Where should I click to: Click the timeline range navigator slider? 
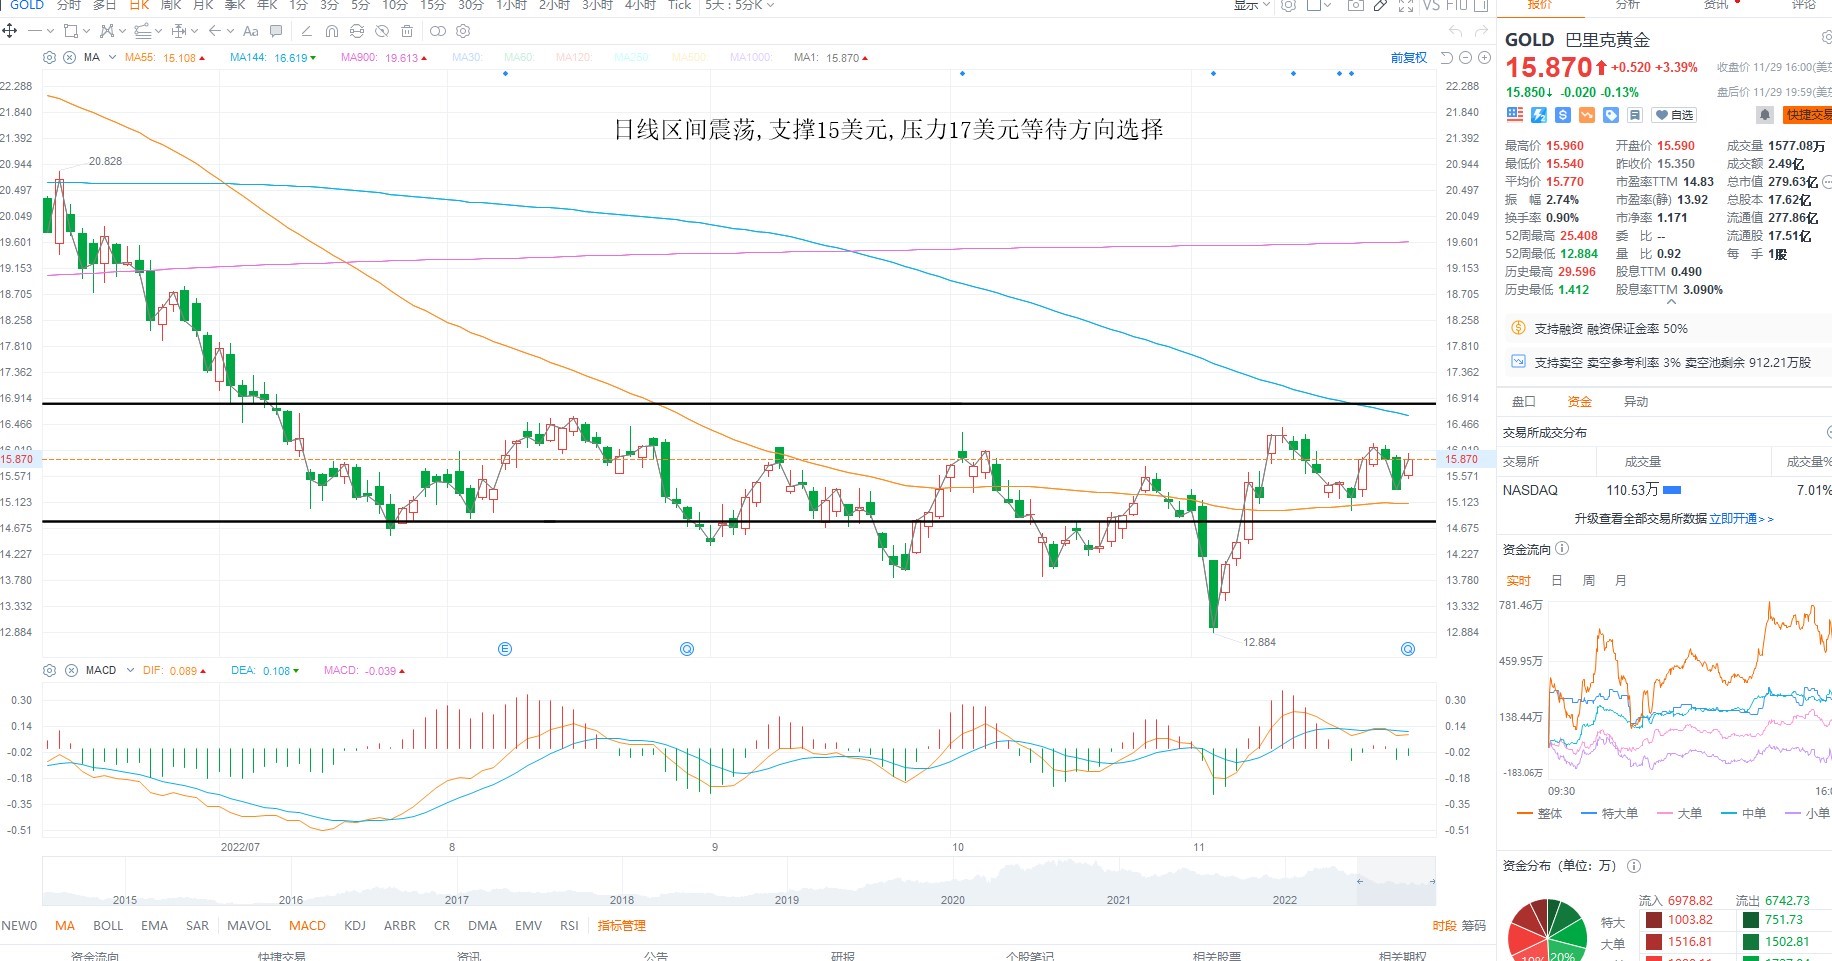click(x=1396, y=882)
